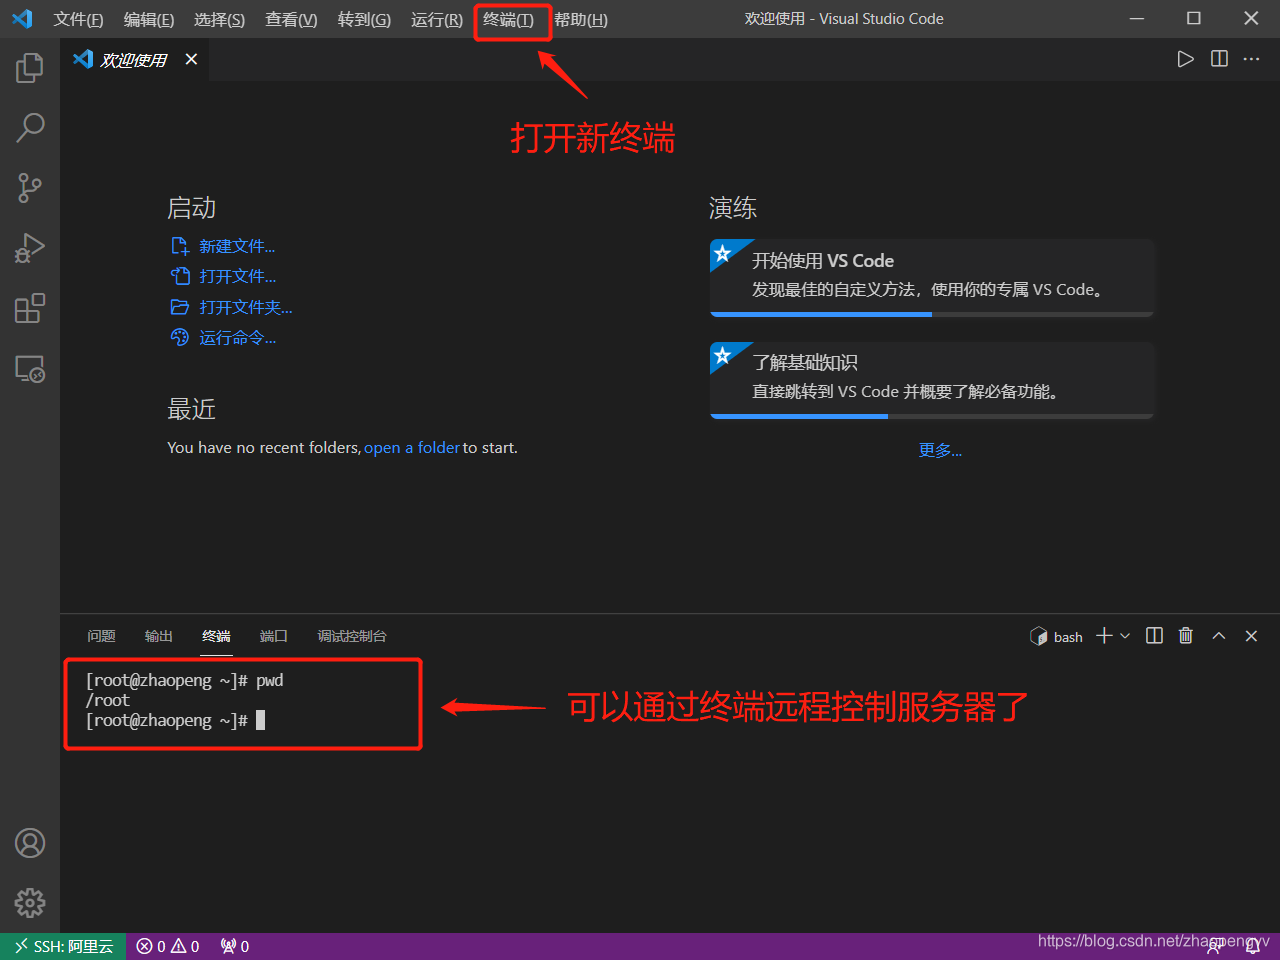The height and width of the screenshot is (960, 1280).
Task: Open the 了解基础知识 walkthrough card
Action: (x=932, y=380)
